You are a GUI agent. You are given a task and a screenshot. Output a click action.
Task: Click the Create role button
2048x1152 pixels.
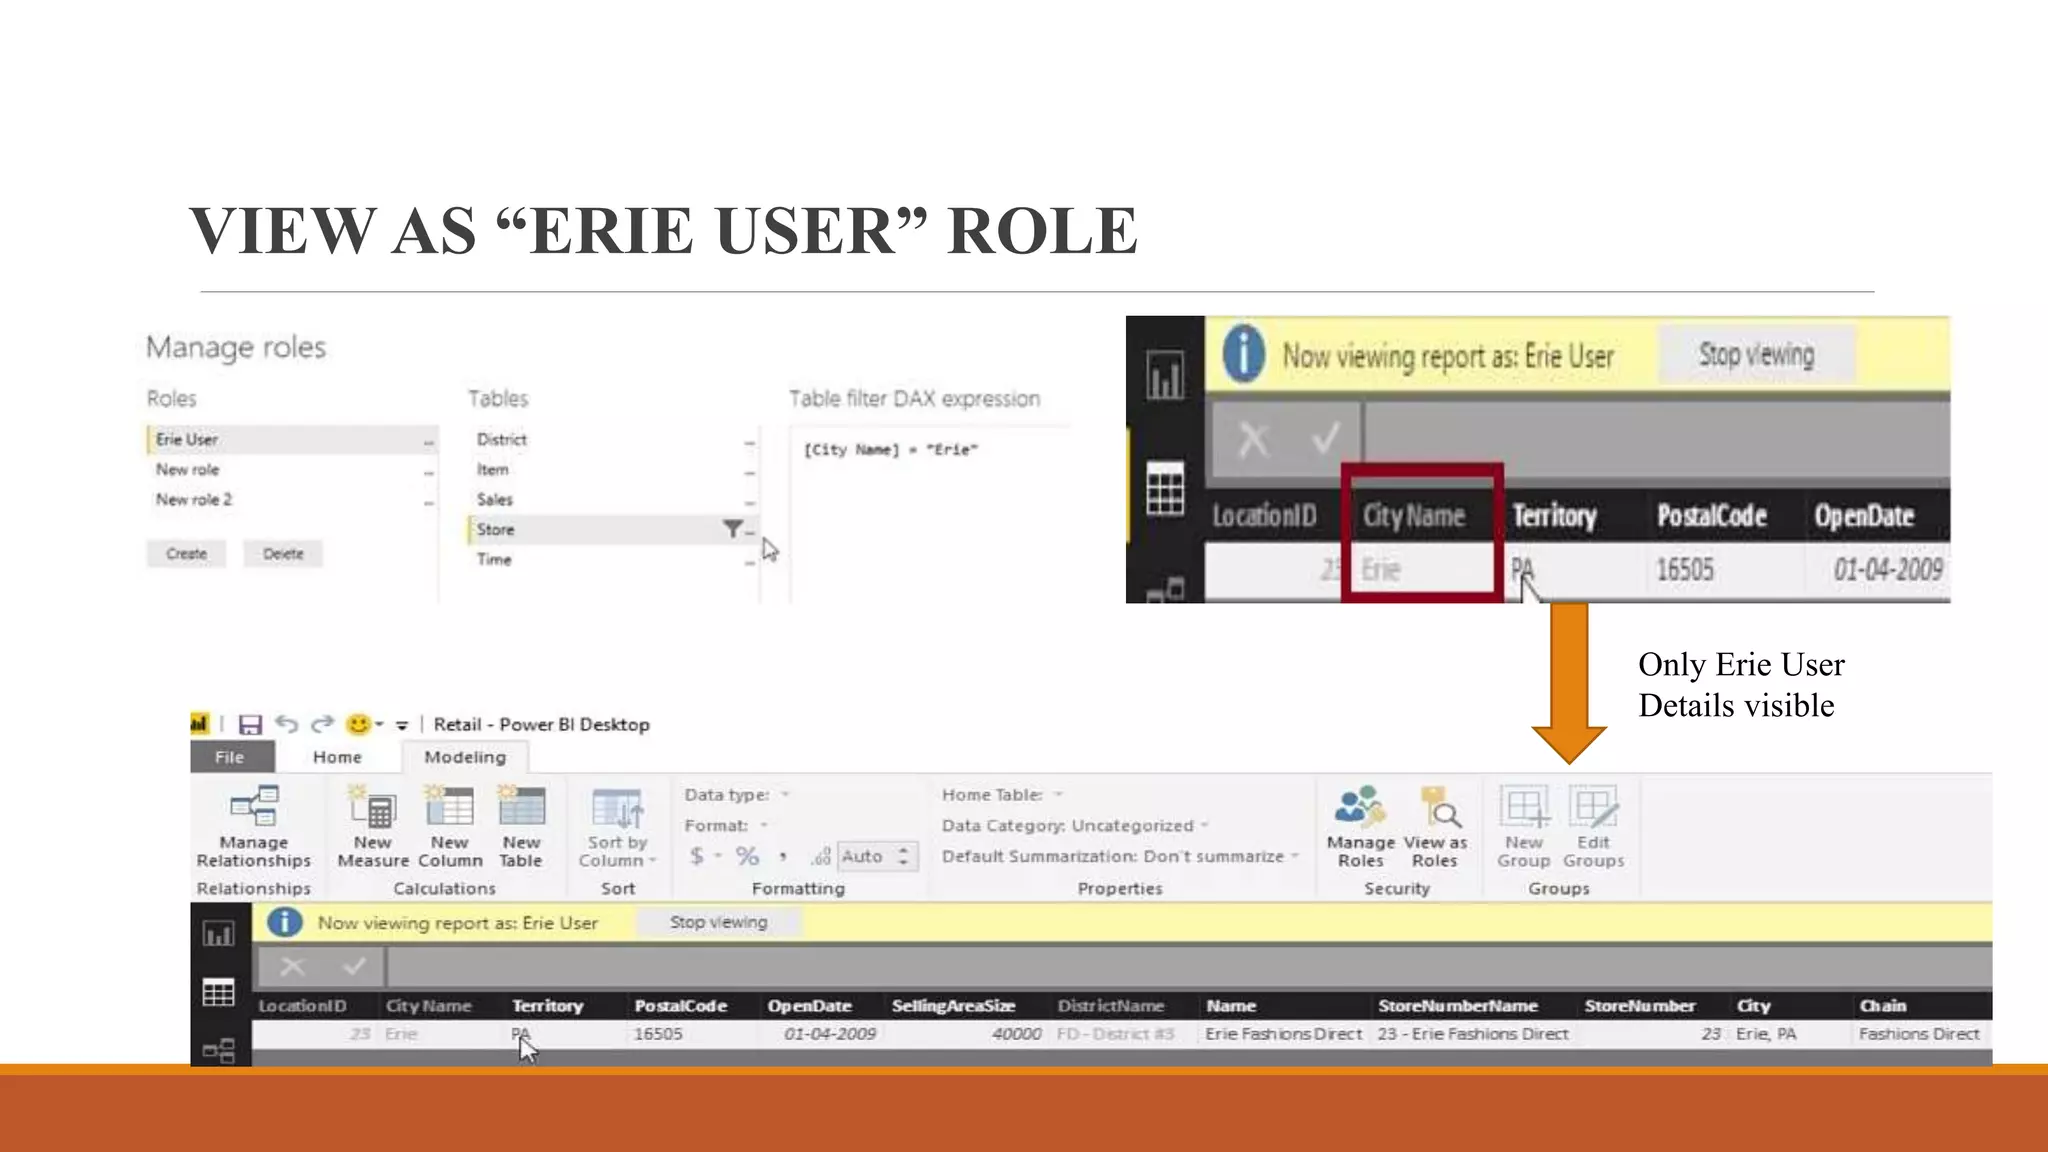(187, 553)
